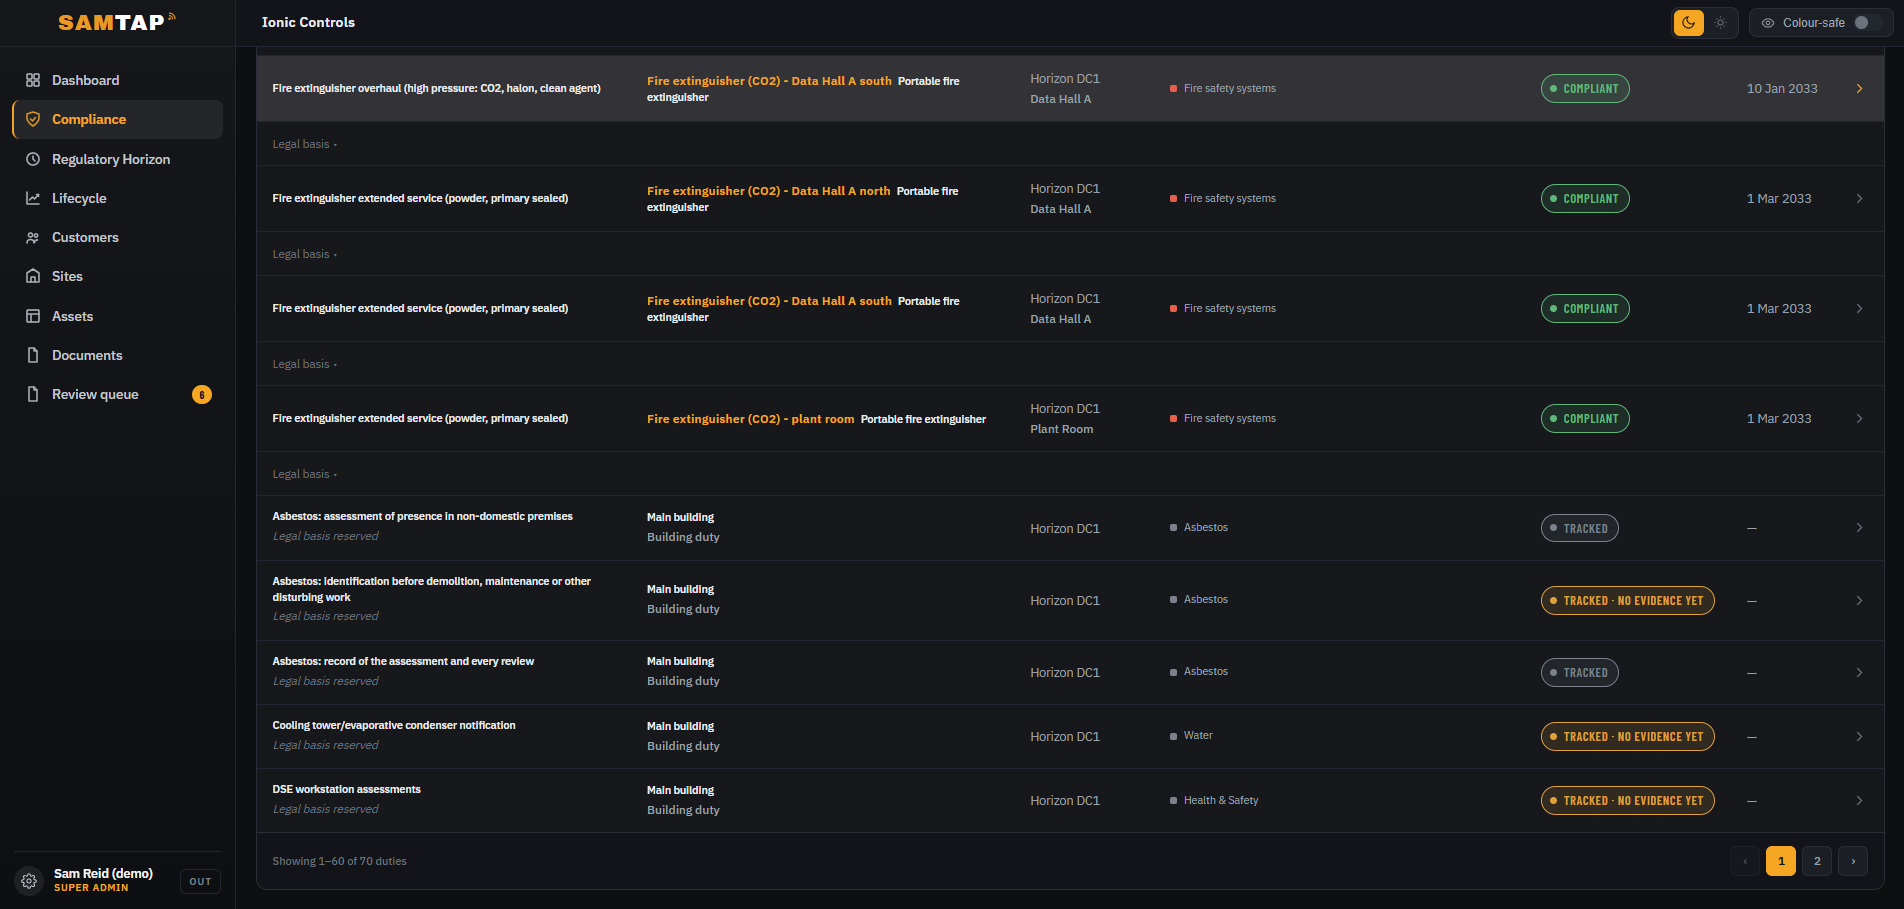Expand chevron for Asbestos assessment of presence row
1904x909 pixels.
pos(1859,528)
